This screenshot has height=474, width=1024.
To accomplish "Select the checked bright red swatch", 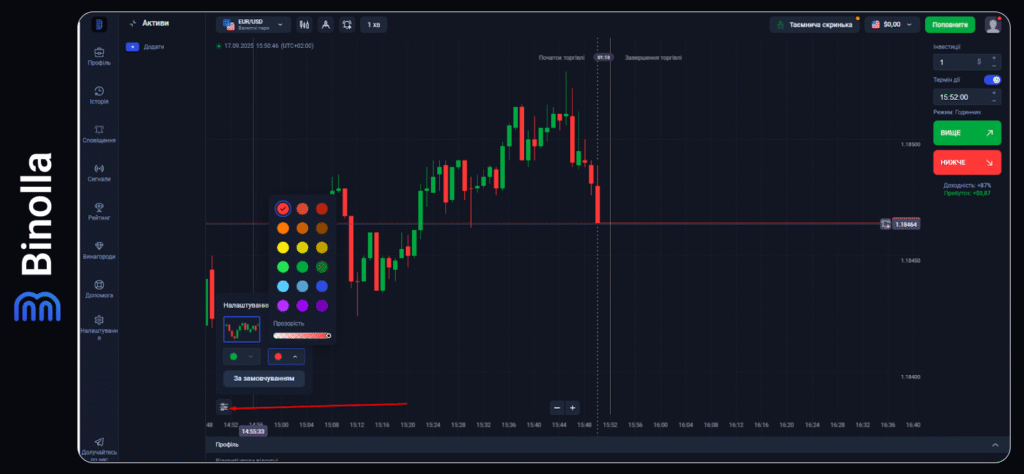I will 283,208.
